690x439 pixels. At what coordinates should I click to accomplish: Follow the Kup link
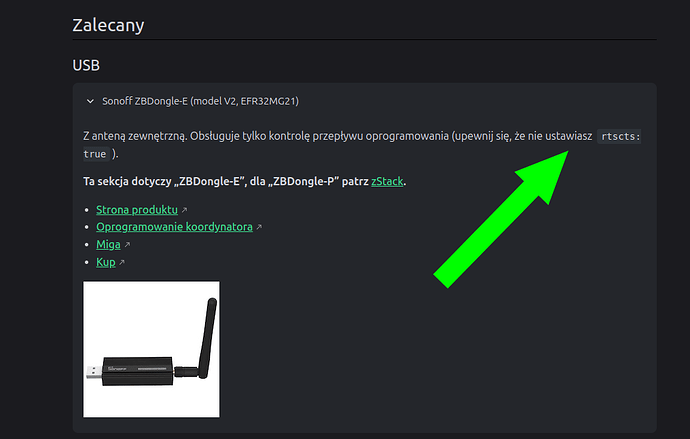(106, 262)
